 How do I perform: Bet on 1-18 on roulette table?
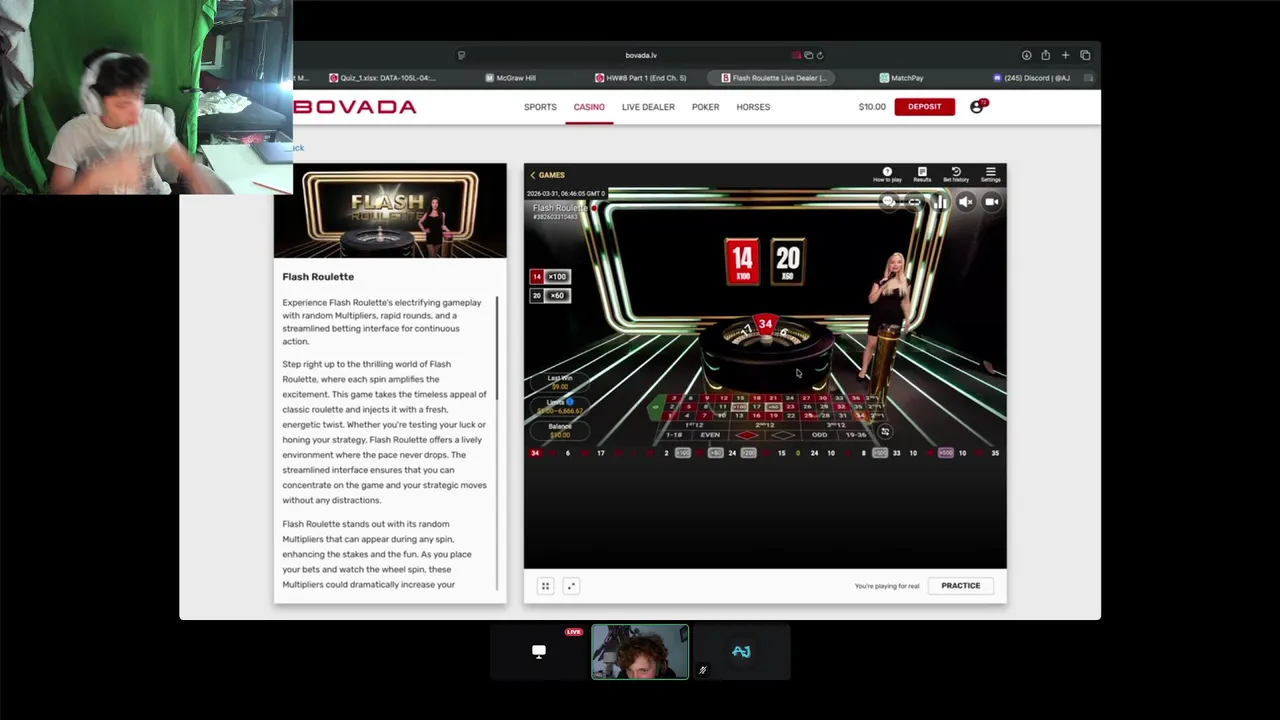(x=674, y=435)
